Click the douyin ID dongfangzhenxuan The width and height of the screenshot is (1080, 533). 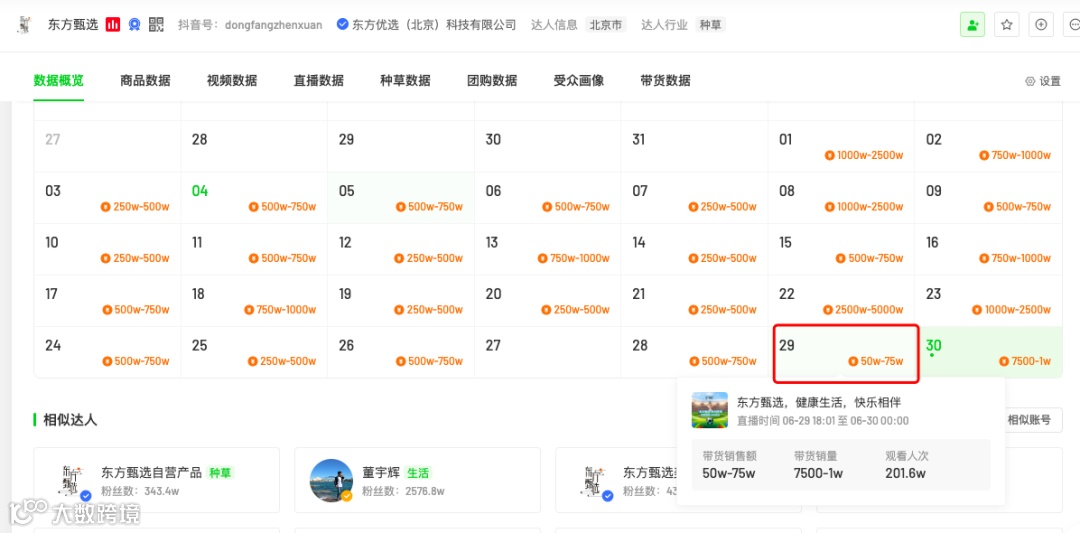(274, 25)
